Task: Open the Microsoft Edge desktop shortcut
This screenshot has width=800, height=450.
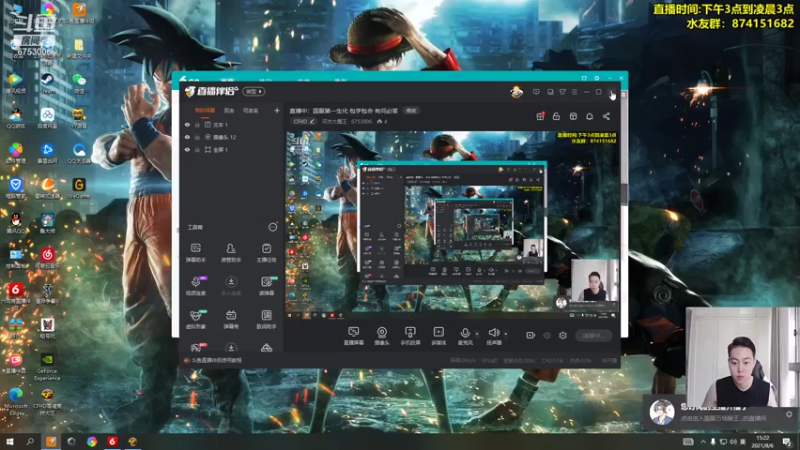Action: (x=16, y=402)
